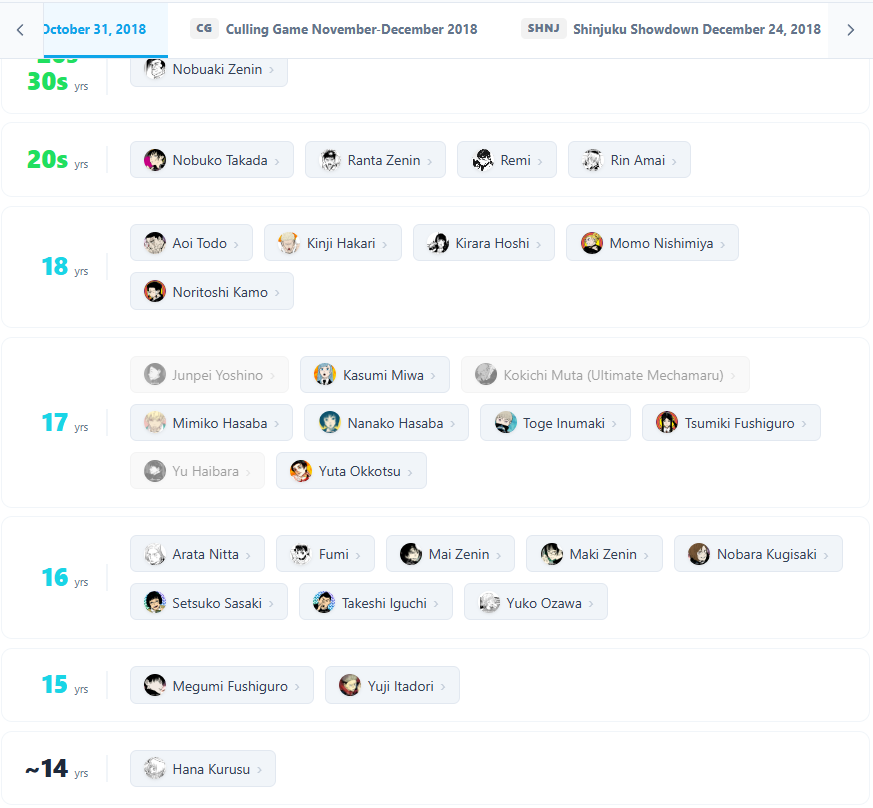Screen dimensions: 873x808
Task: Click Yuta Okkotsu's avatar icon
Action: coord(301,471)
